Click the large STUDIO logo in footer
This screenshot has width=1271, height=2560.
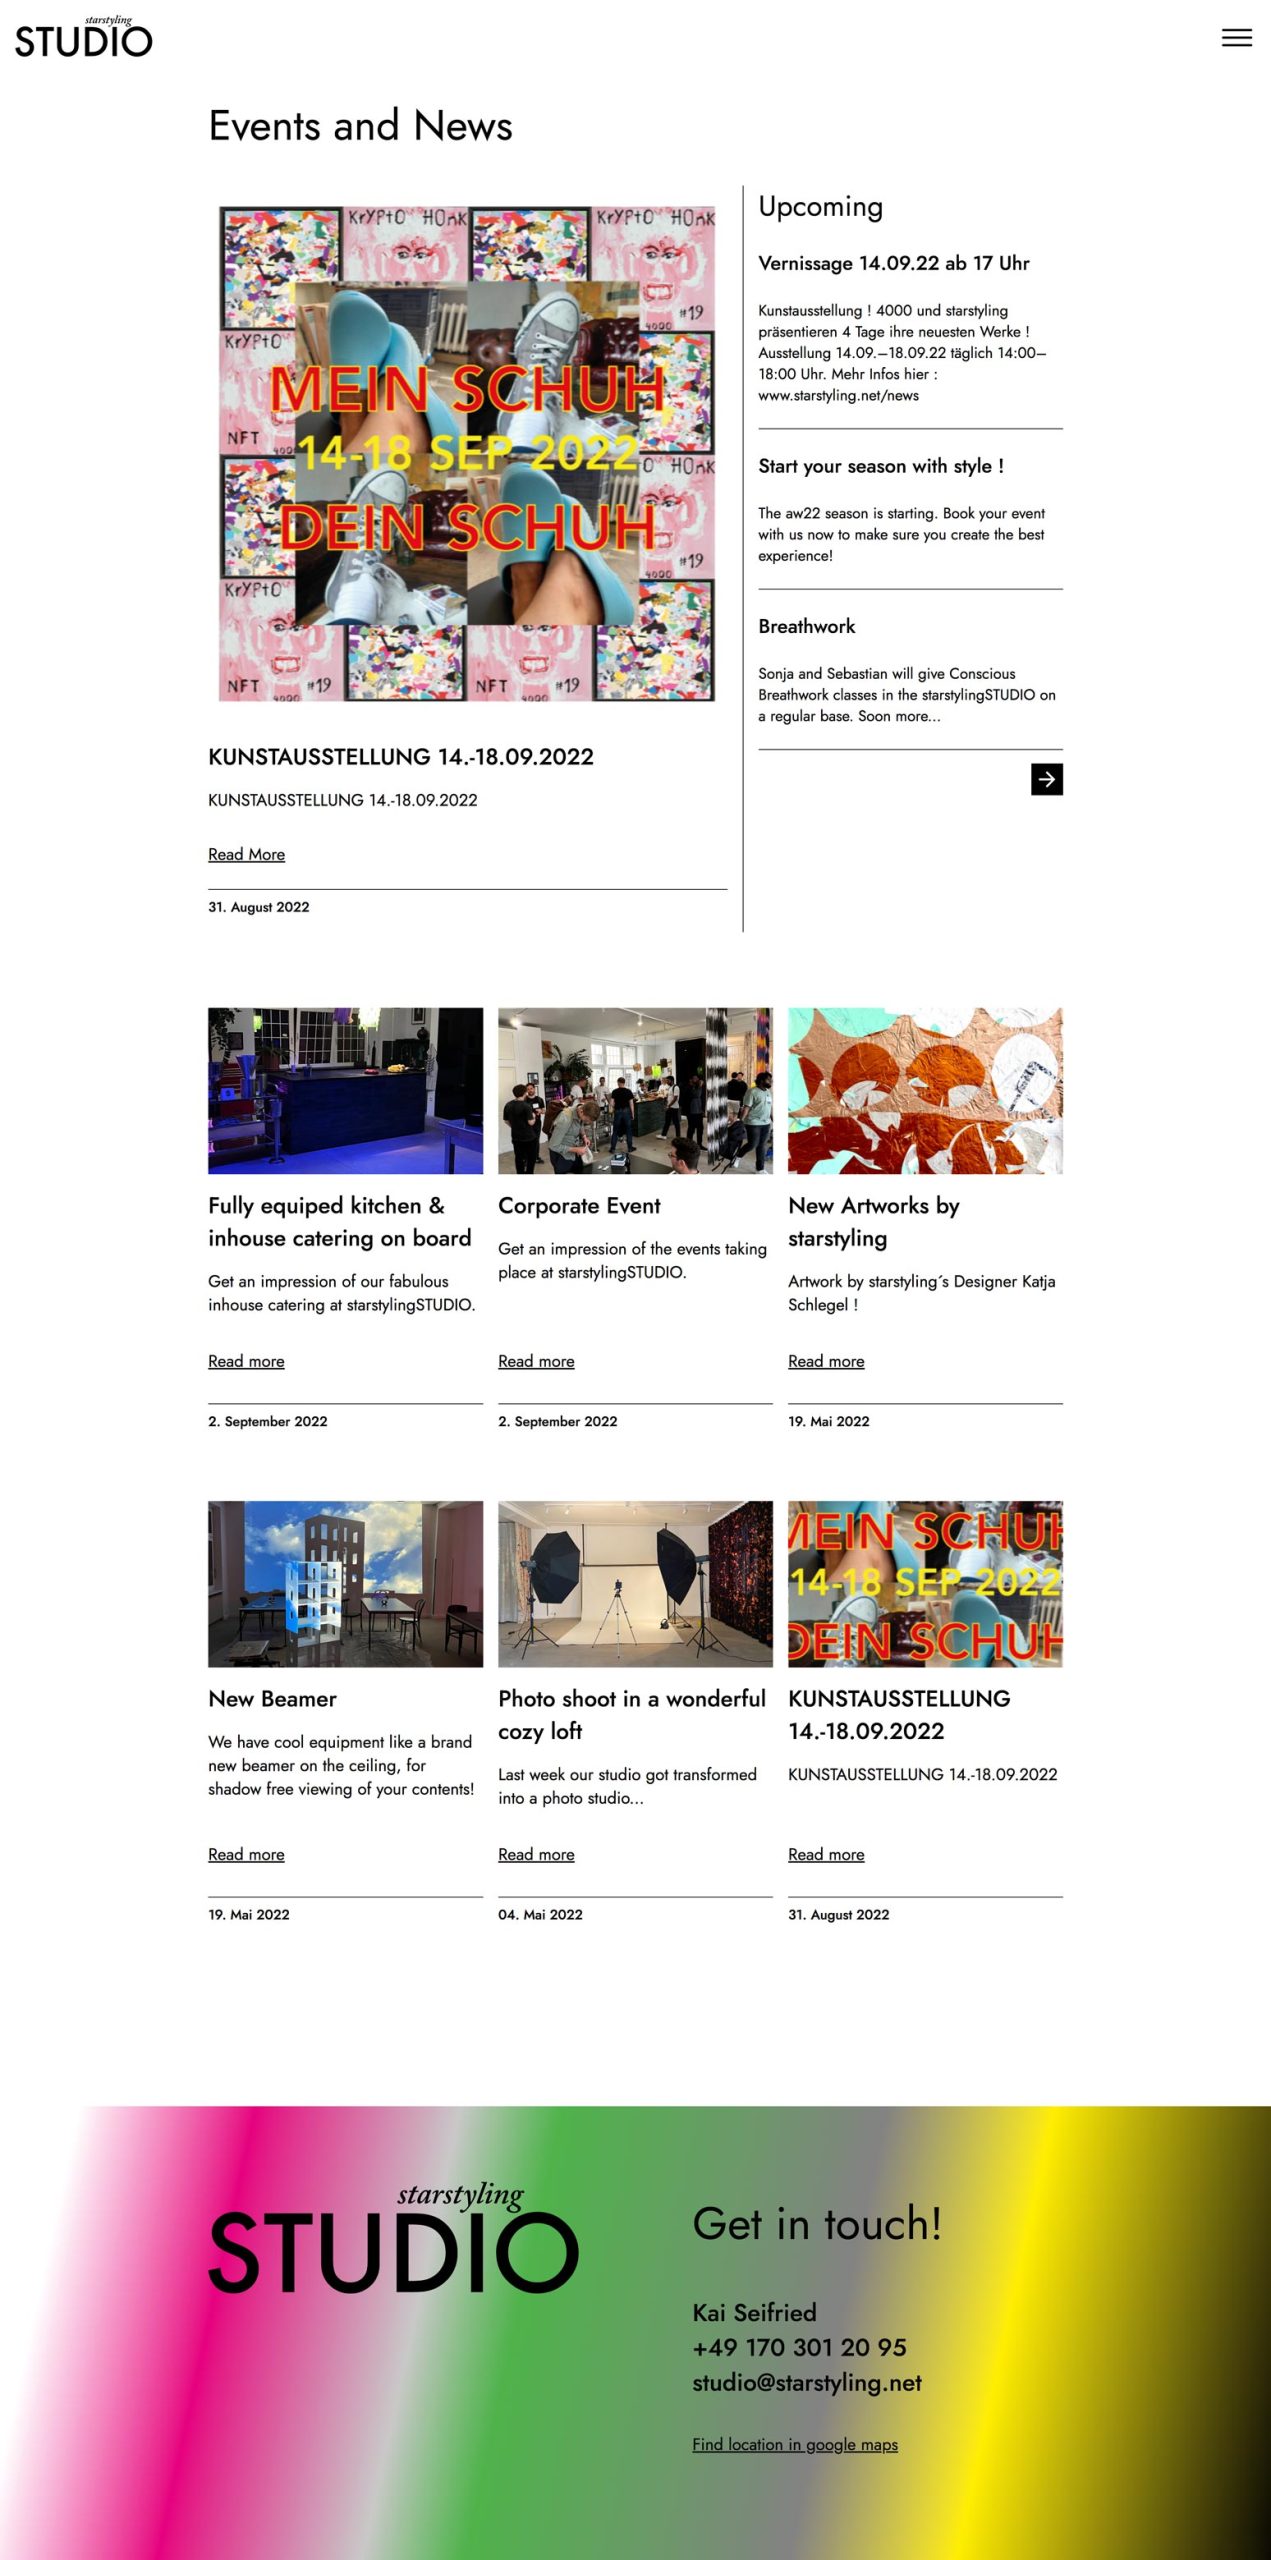[393, 2240]
